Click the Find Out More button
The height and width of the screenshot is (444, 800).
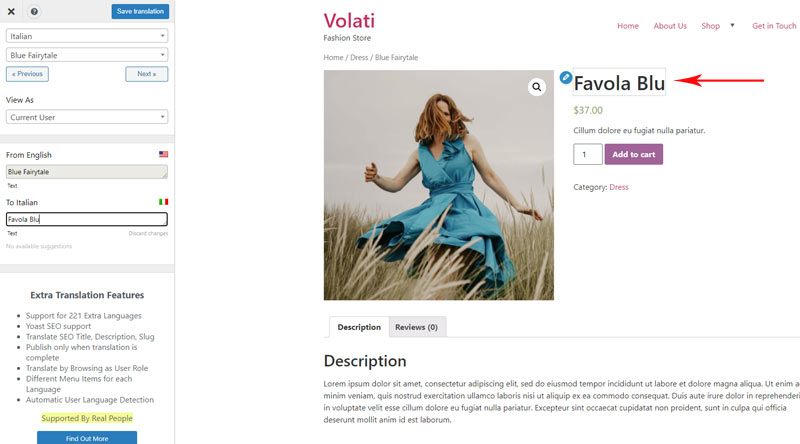[x=87, y=438]
